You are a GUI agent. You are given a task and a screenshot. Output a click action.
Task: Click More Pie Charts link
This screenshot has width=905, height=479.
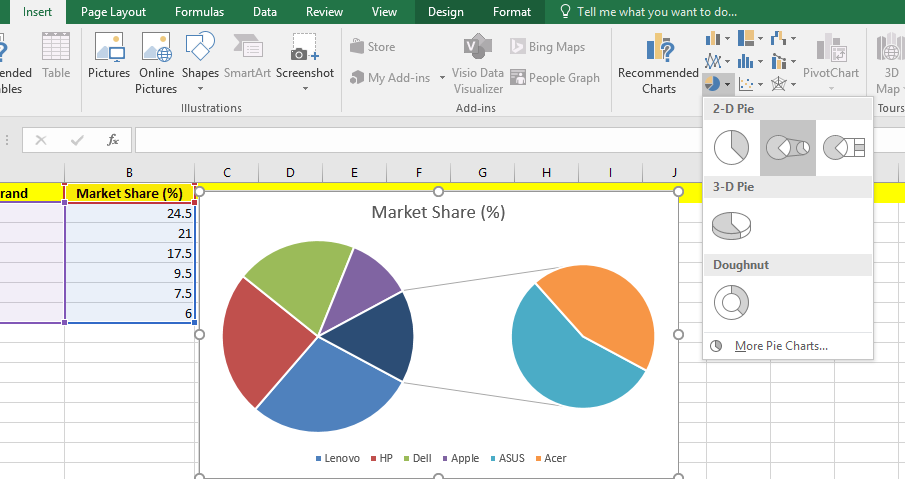pyautogui.click(x=780, y=346)
